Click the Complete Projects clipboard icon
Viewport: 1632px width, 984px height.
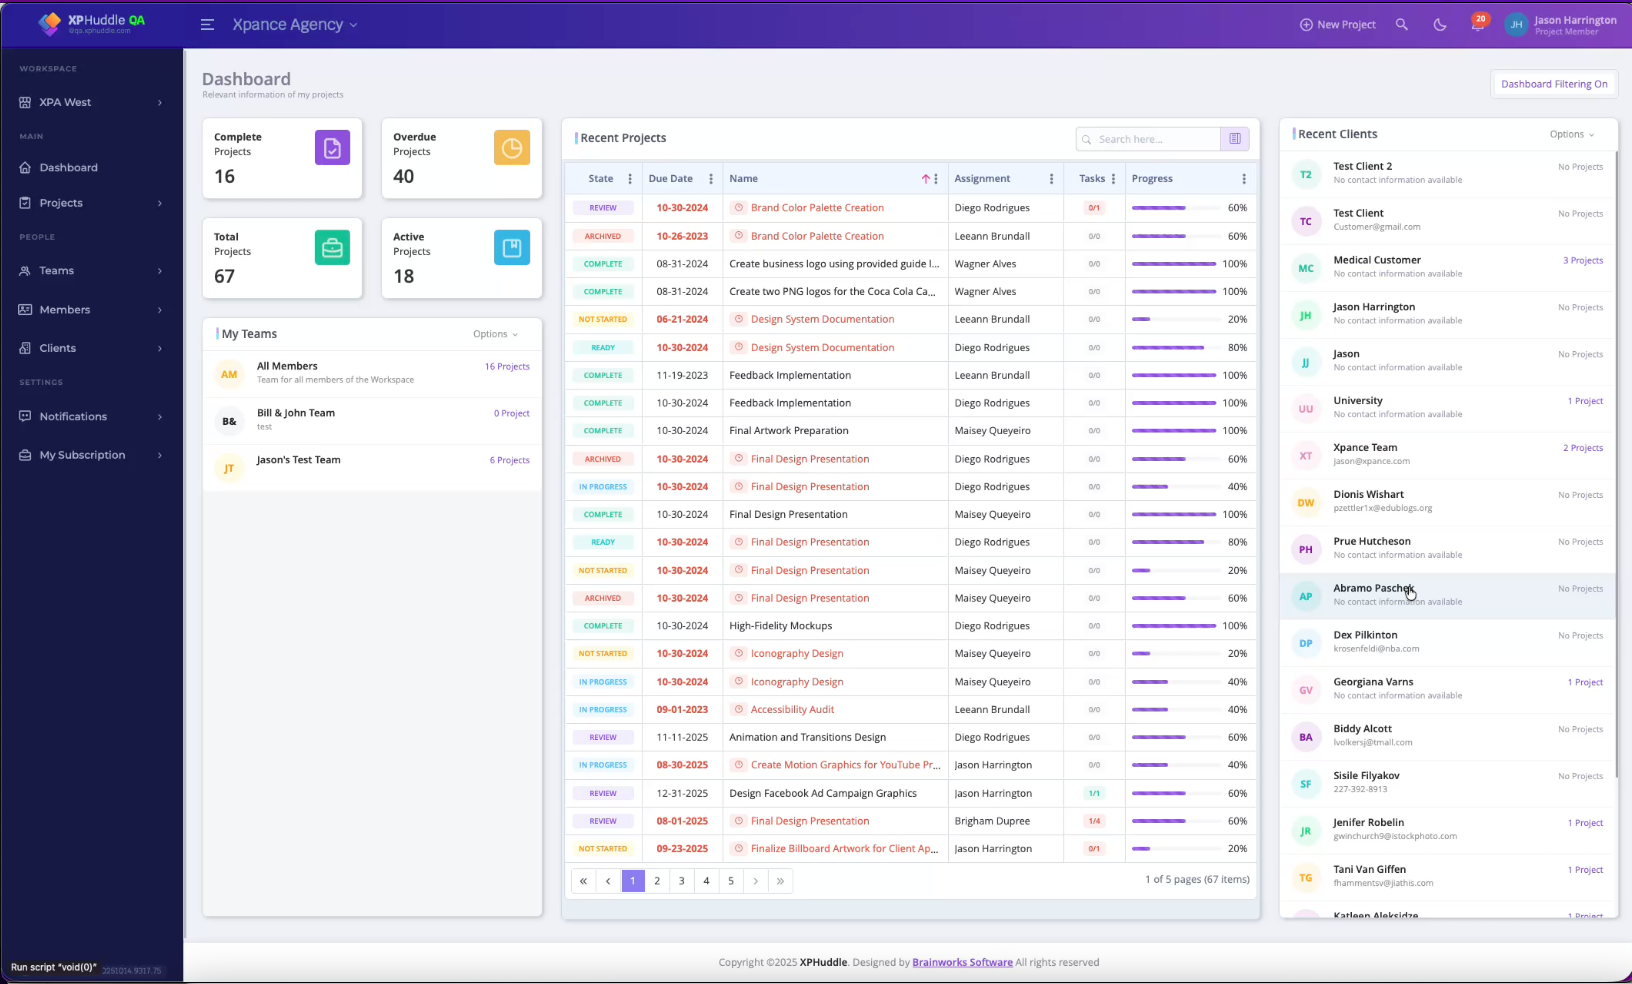(x=332, y=147)
